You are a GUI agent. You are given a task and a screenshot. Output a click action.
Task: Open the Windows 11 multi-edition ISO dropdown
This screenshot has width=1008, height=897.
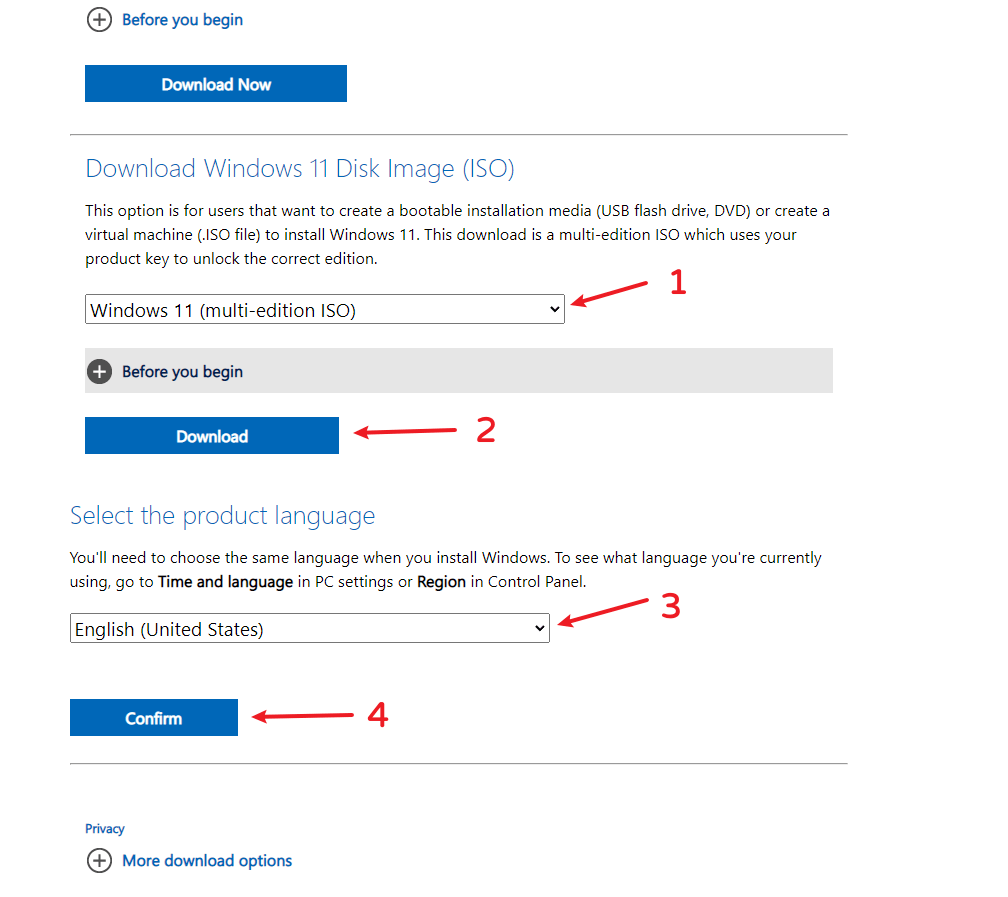(x=324, y=310)
